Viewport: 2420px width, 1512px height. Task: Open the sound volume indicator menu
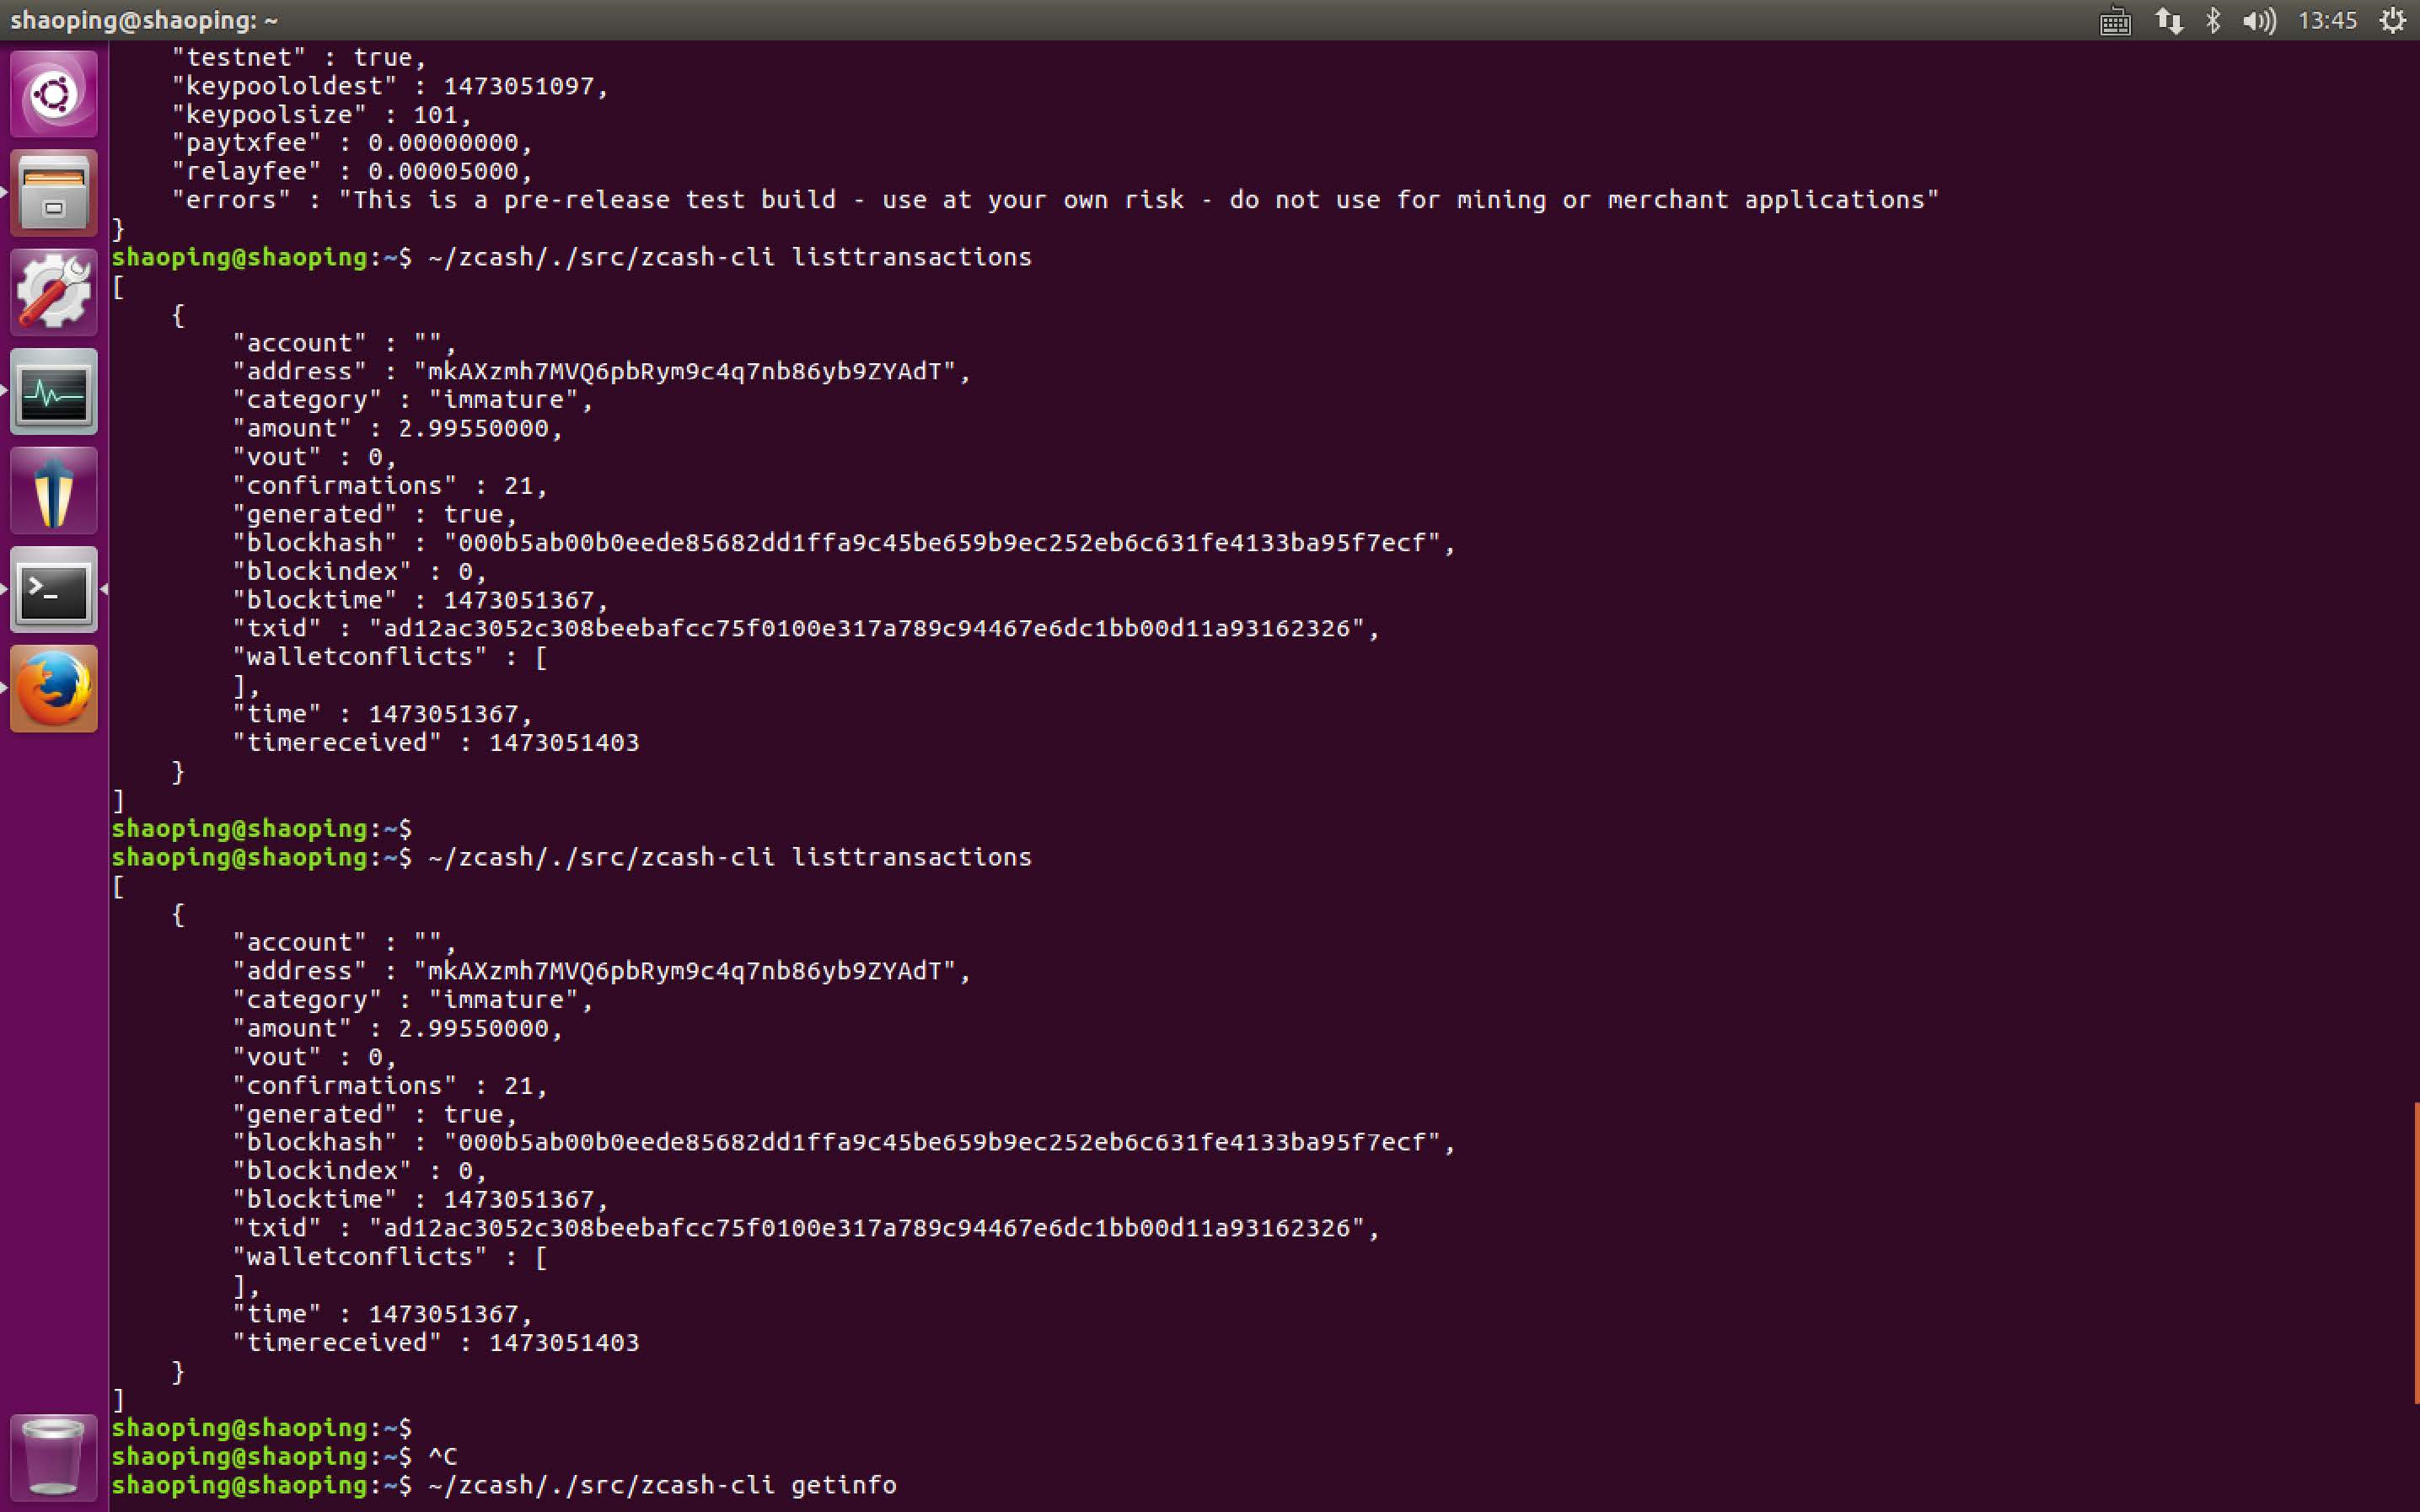(2258, 21)
